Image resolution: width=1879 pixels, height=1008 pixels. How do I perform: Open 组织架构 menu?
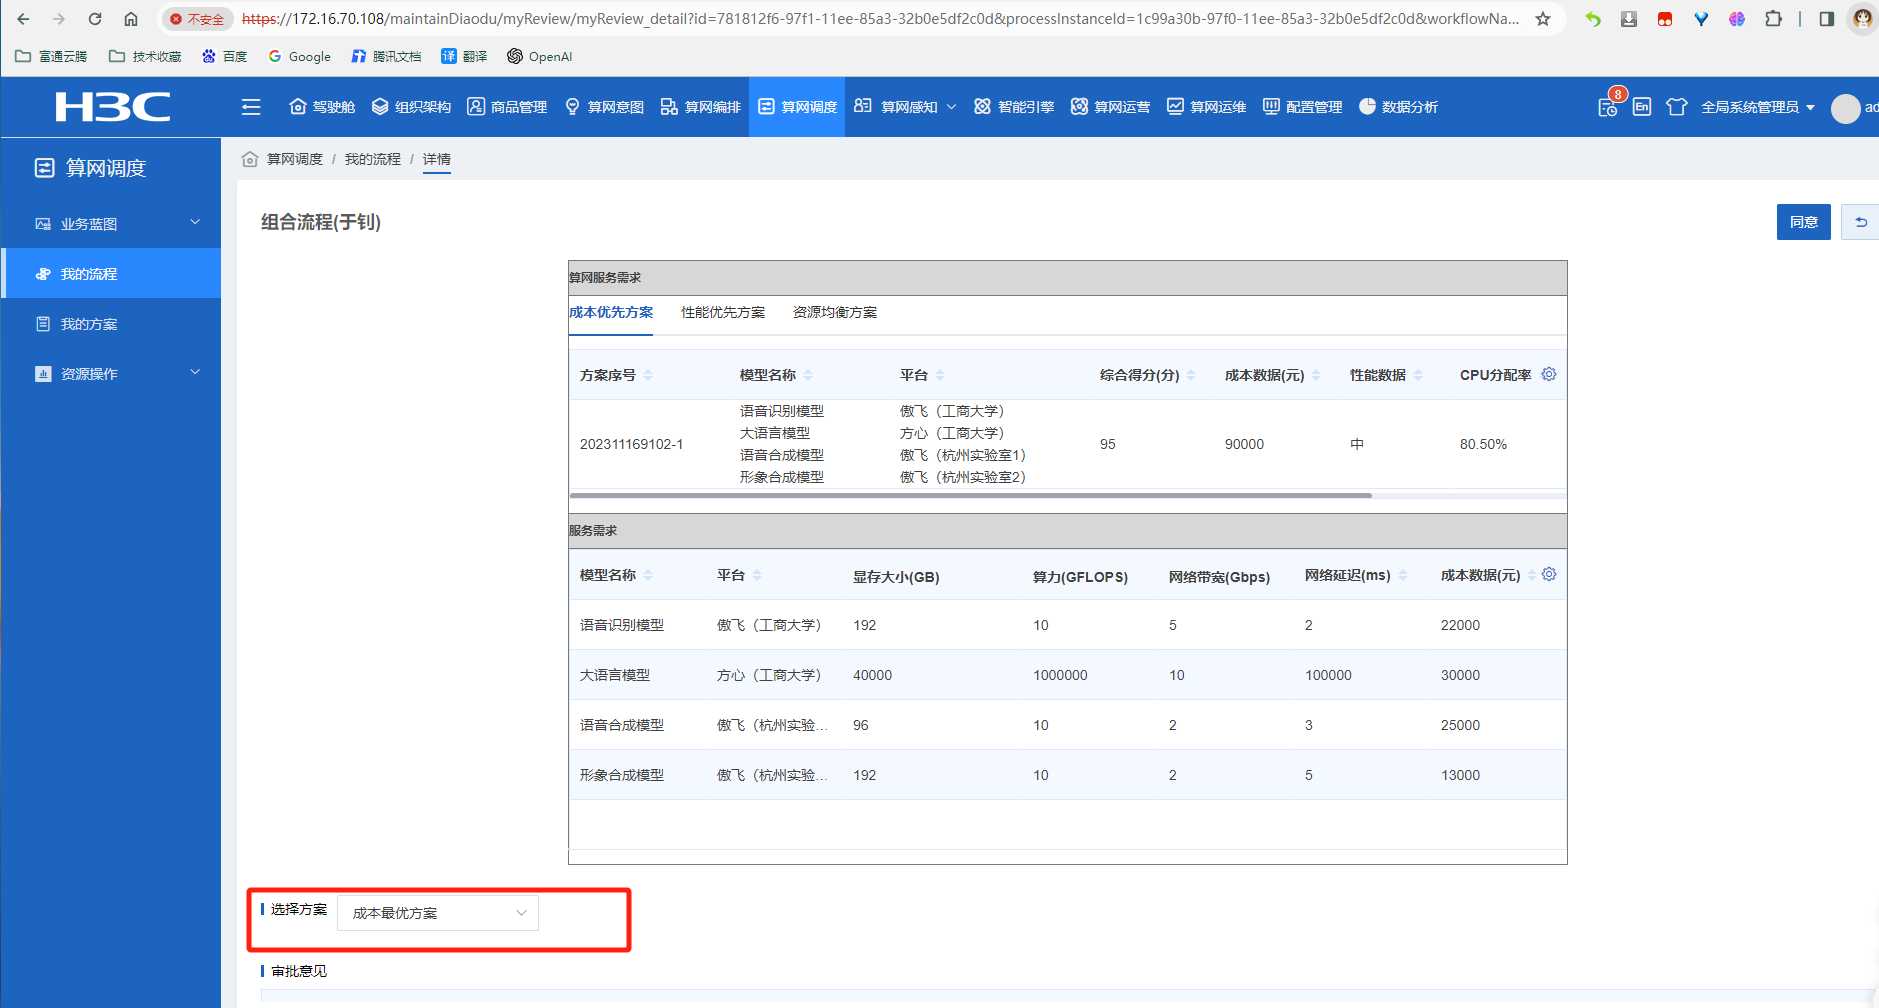coord(411,107)
